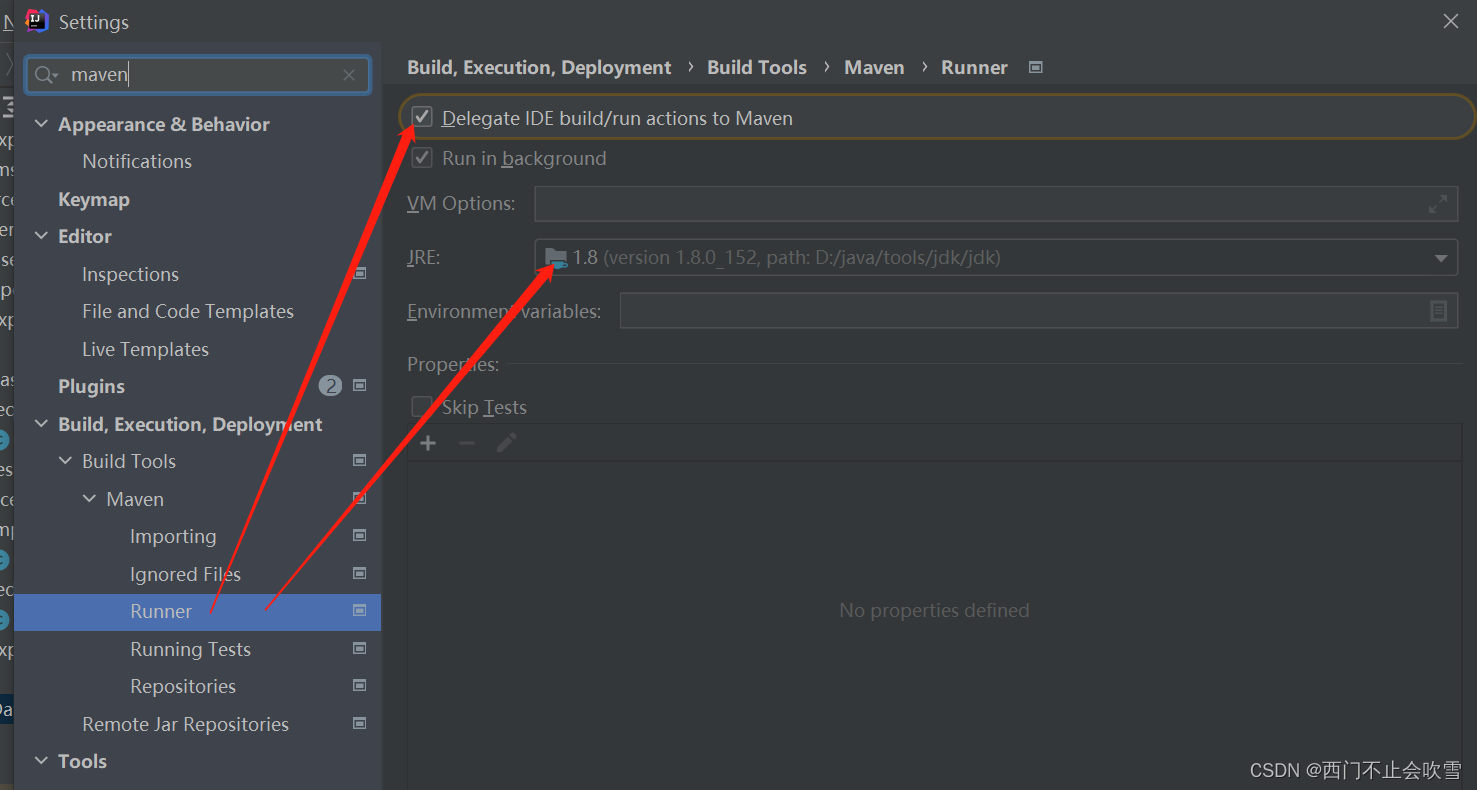This screenshot has width=1477, height=790.
Task: Click the project icon beside Build Tools
Action: pos(360,461)
